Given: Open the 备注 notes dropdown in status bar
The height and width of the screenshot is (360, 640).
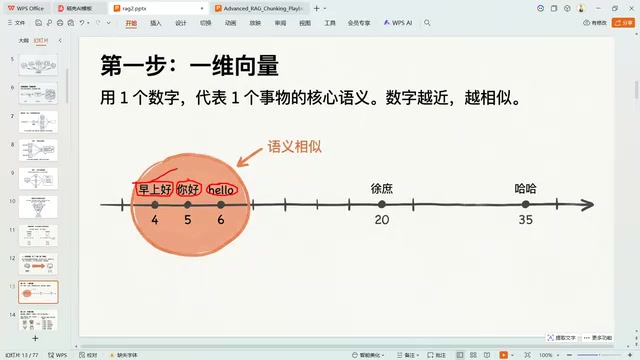Looking at the screenshot, I should (408, 355).
